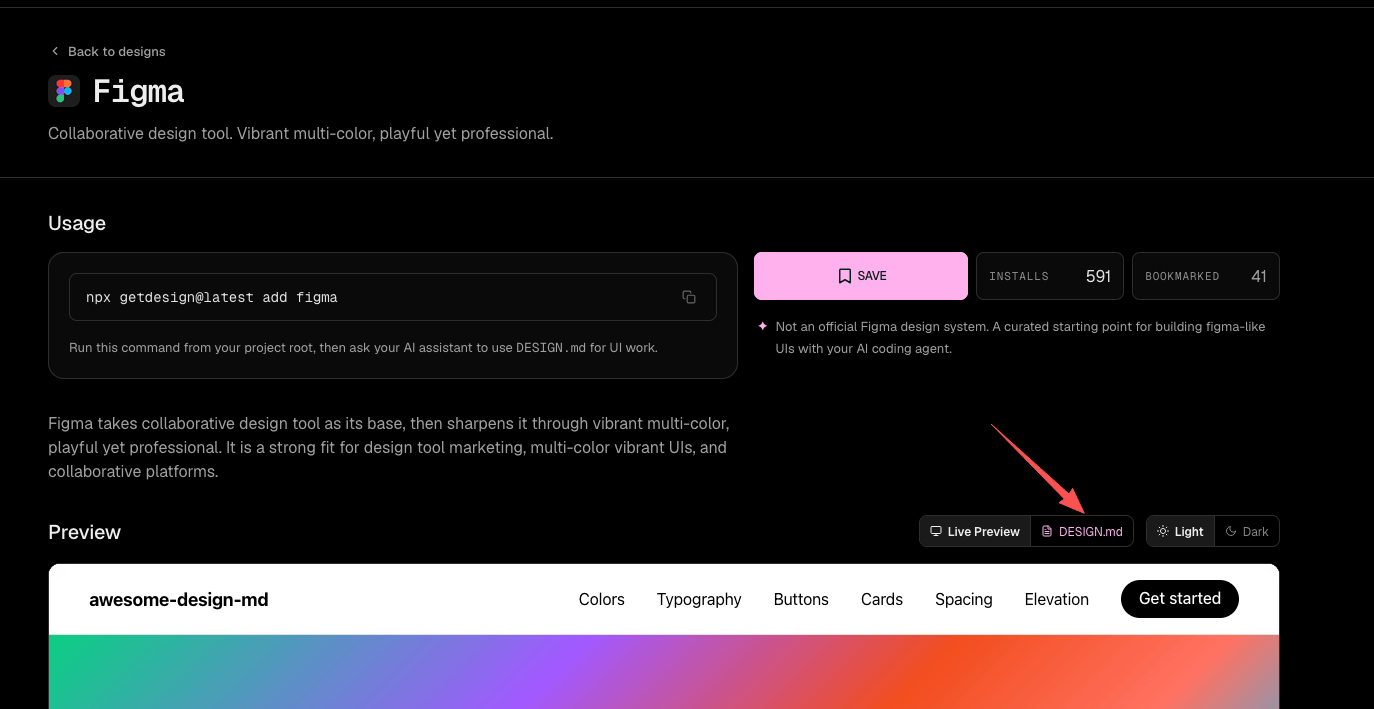The width and height of the screenshot is (1374, 709).
Task: Switch preview to Light theme
Action: coord(1181,531)
